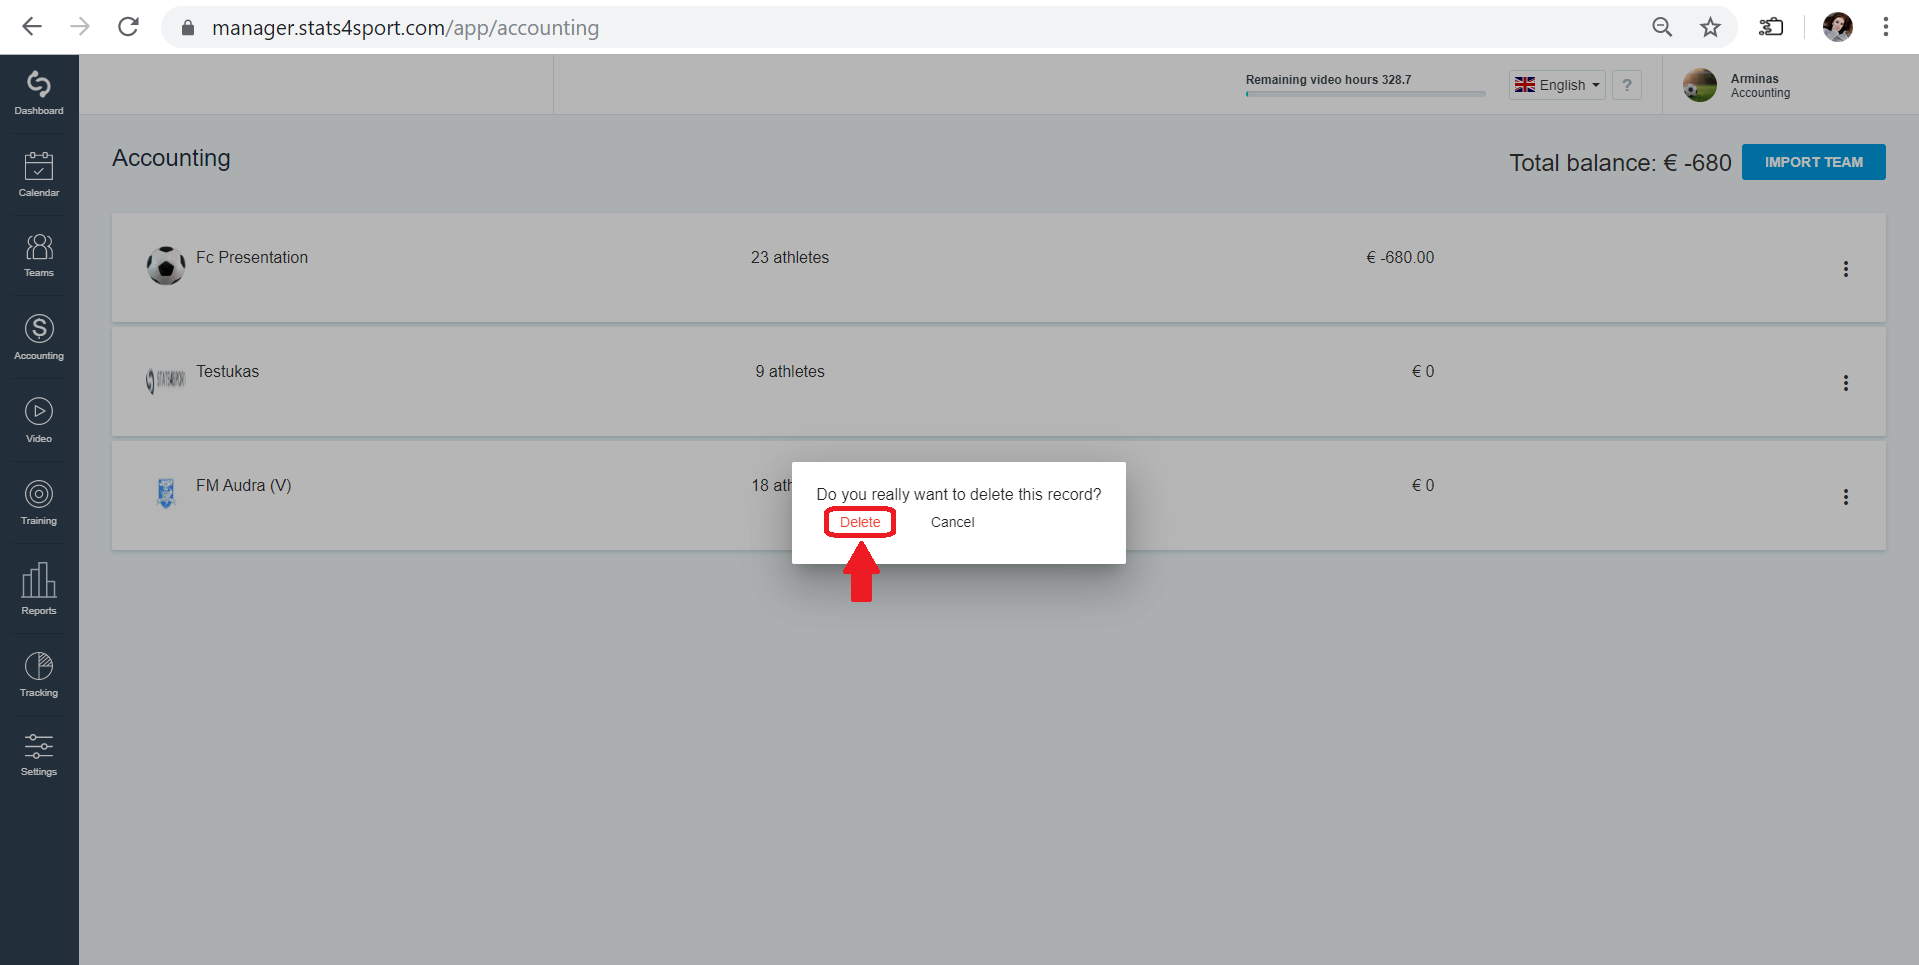1919x965 pixels.
Task: Click the 9 athletes text
Action: tap(790, 371)
